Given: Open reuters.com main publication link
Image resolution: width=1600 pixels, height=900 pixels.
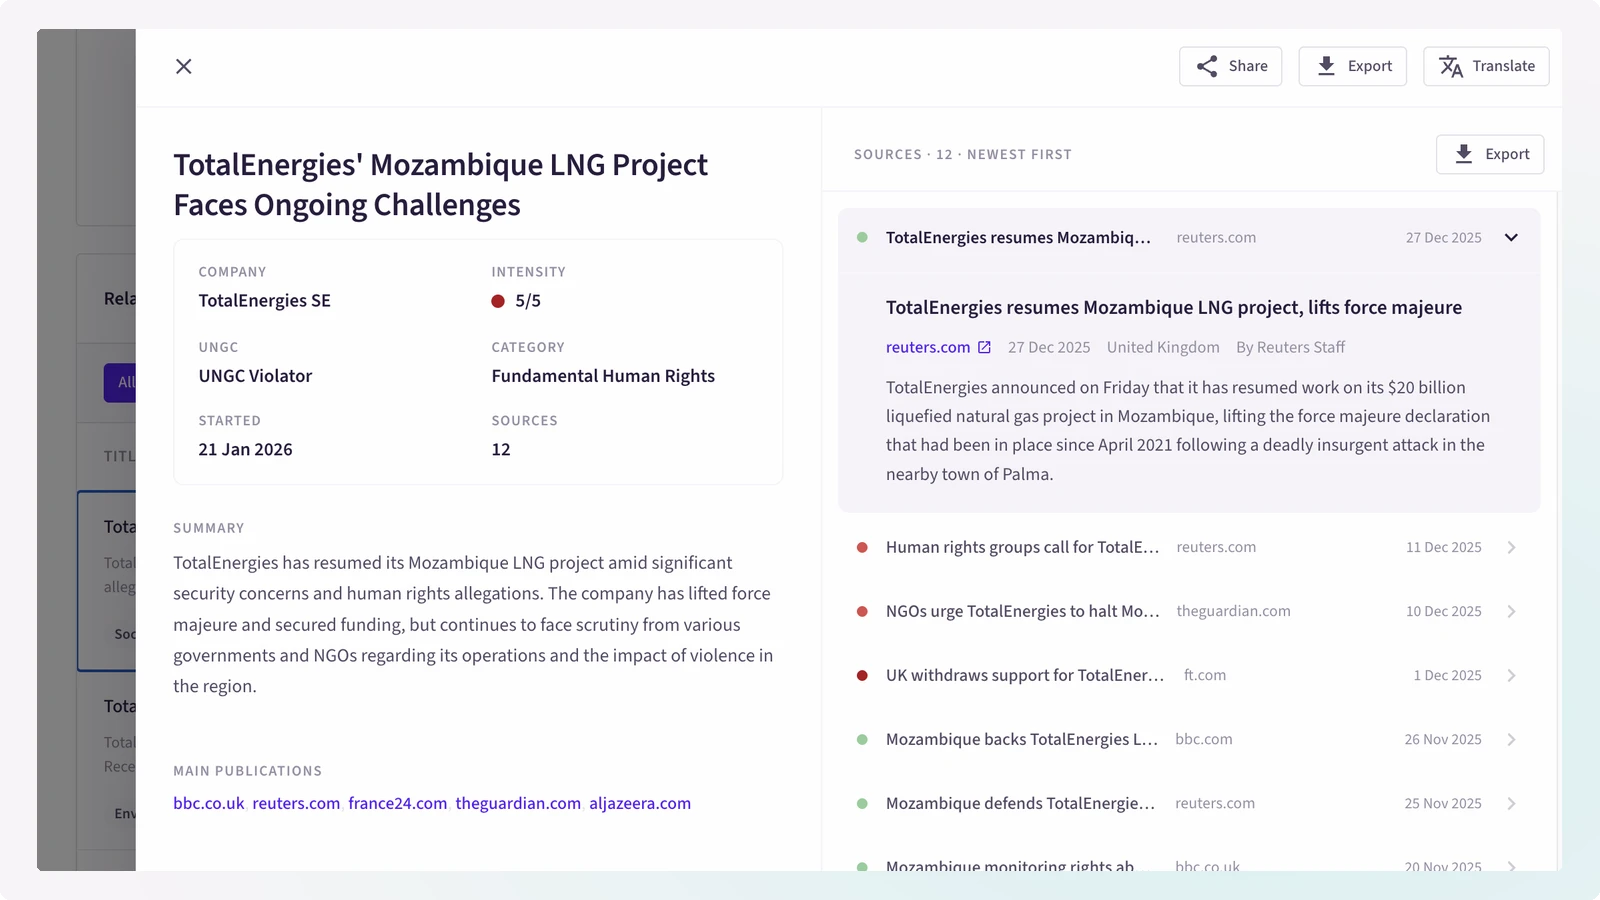Looking at the screenshot, I should (x=296, y=804).
